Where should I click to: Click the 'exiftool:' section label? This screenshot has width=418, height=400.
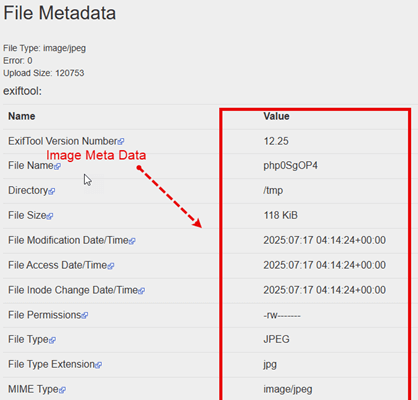(x=22, y=91)
